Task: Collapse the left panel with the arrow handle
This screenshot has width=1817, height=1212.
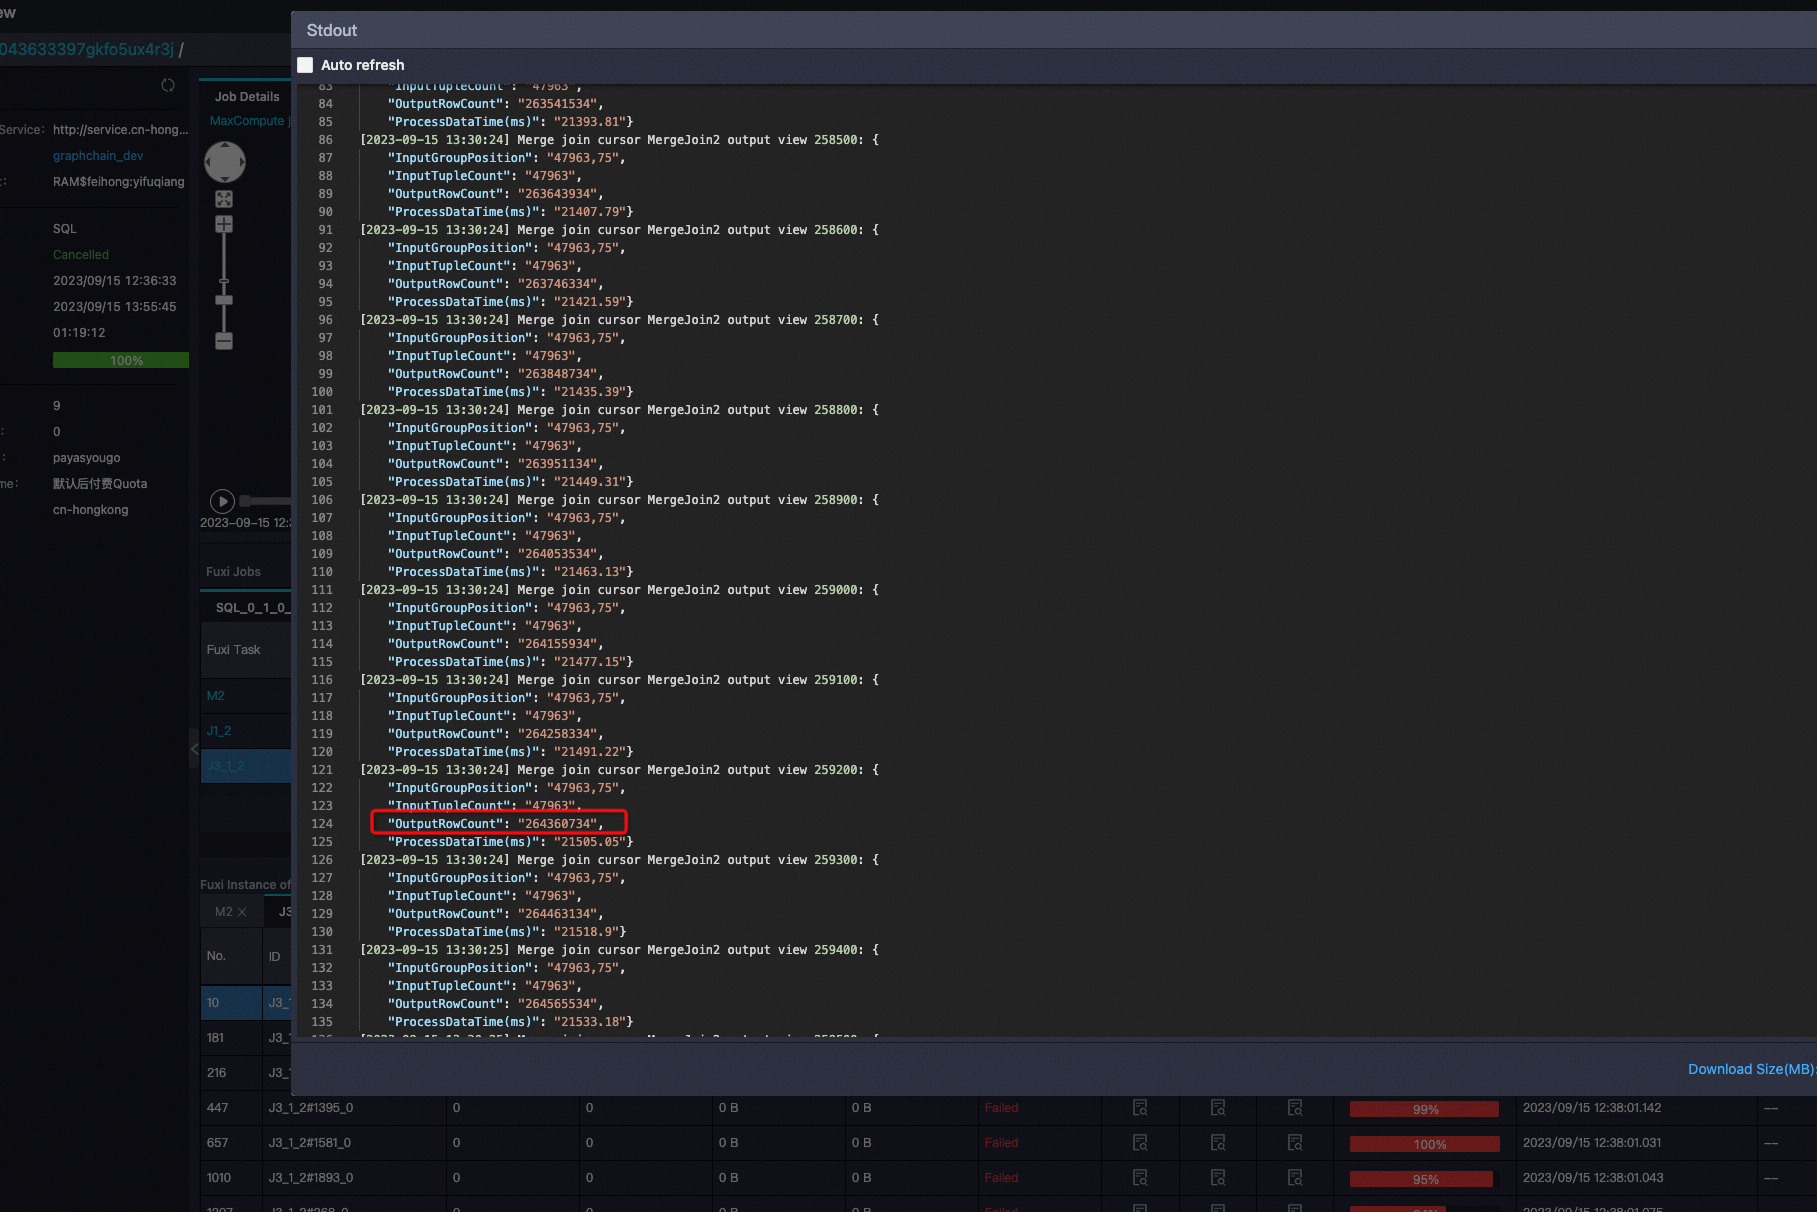Action: point(194,748)
